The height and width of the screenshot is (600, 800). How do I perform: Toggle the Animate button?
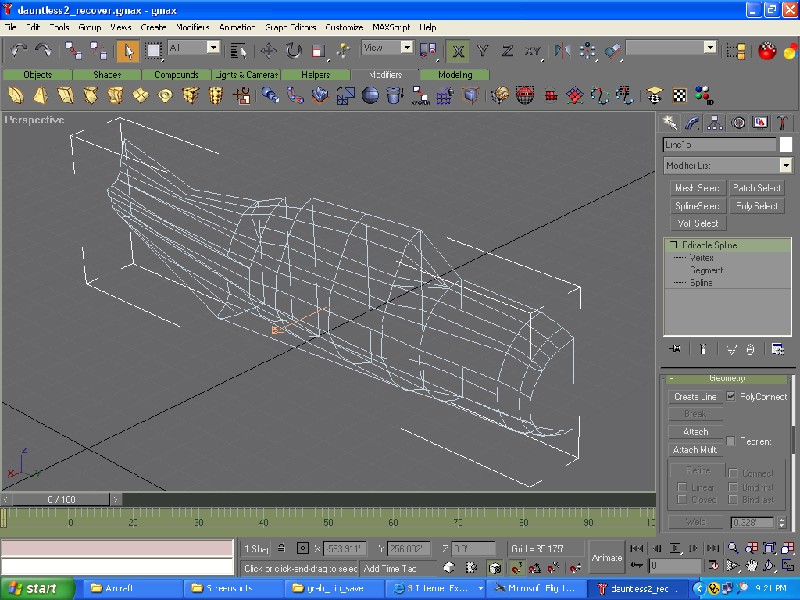click(x=606, y=557)
